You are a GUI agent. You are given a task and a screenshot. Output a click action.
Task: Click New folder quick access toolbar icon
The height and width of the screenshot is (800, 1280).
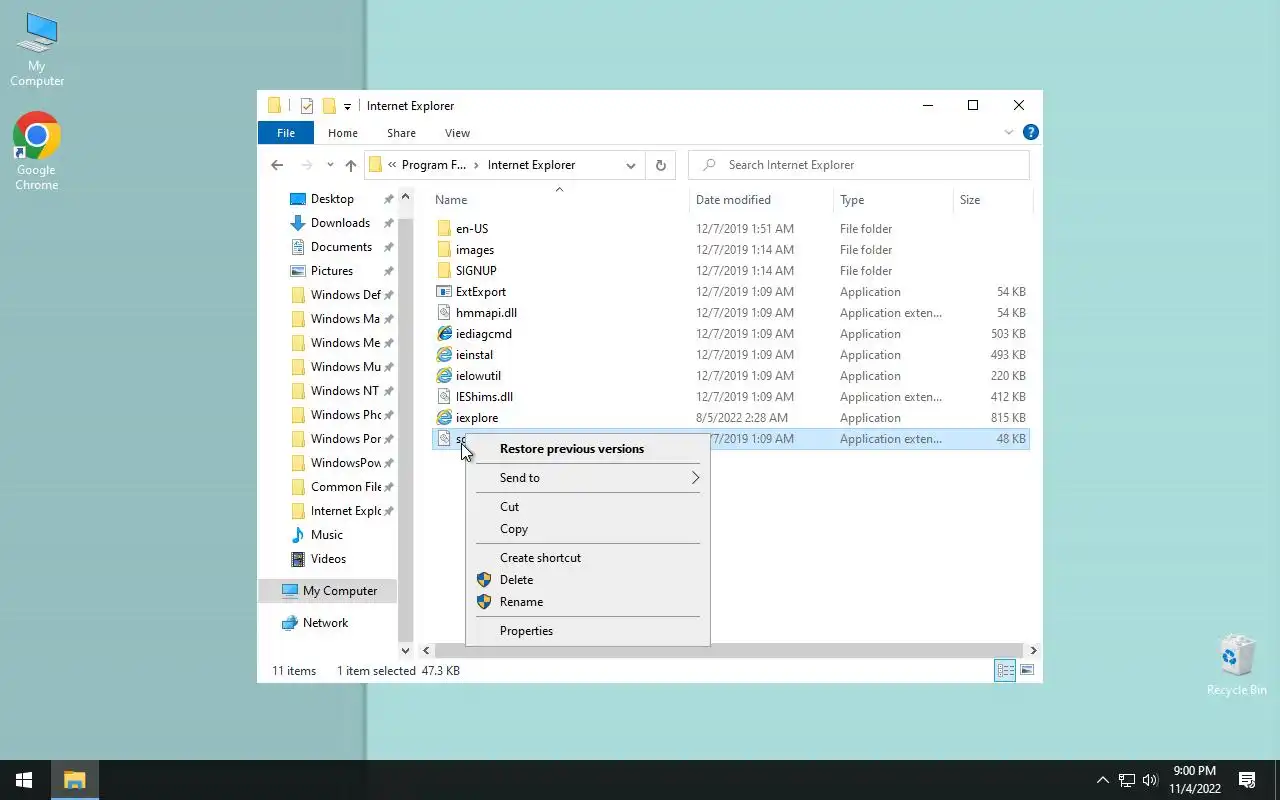pos(328,106)
